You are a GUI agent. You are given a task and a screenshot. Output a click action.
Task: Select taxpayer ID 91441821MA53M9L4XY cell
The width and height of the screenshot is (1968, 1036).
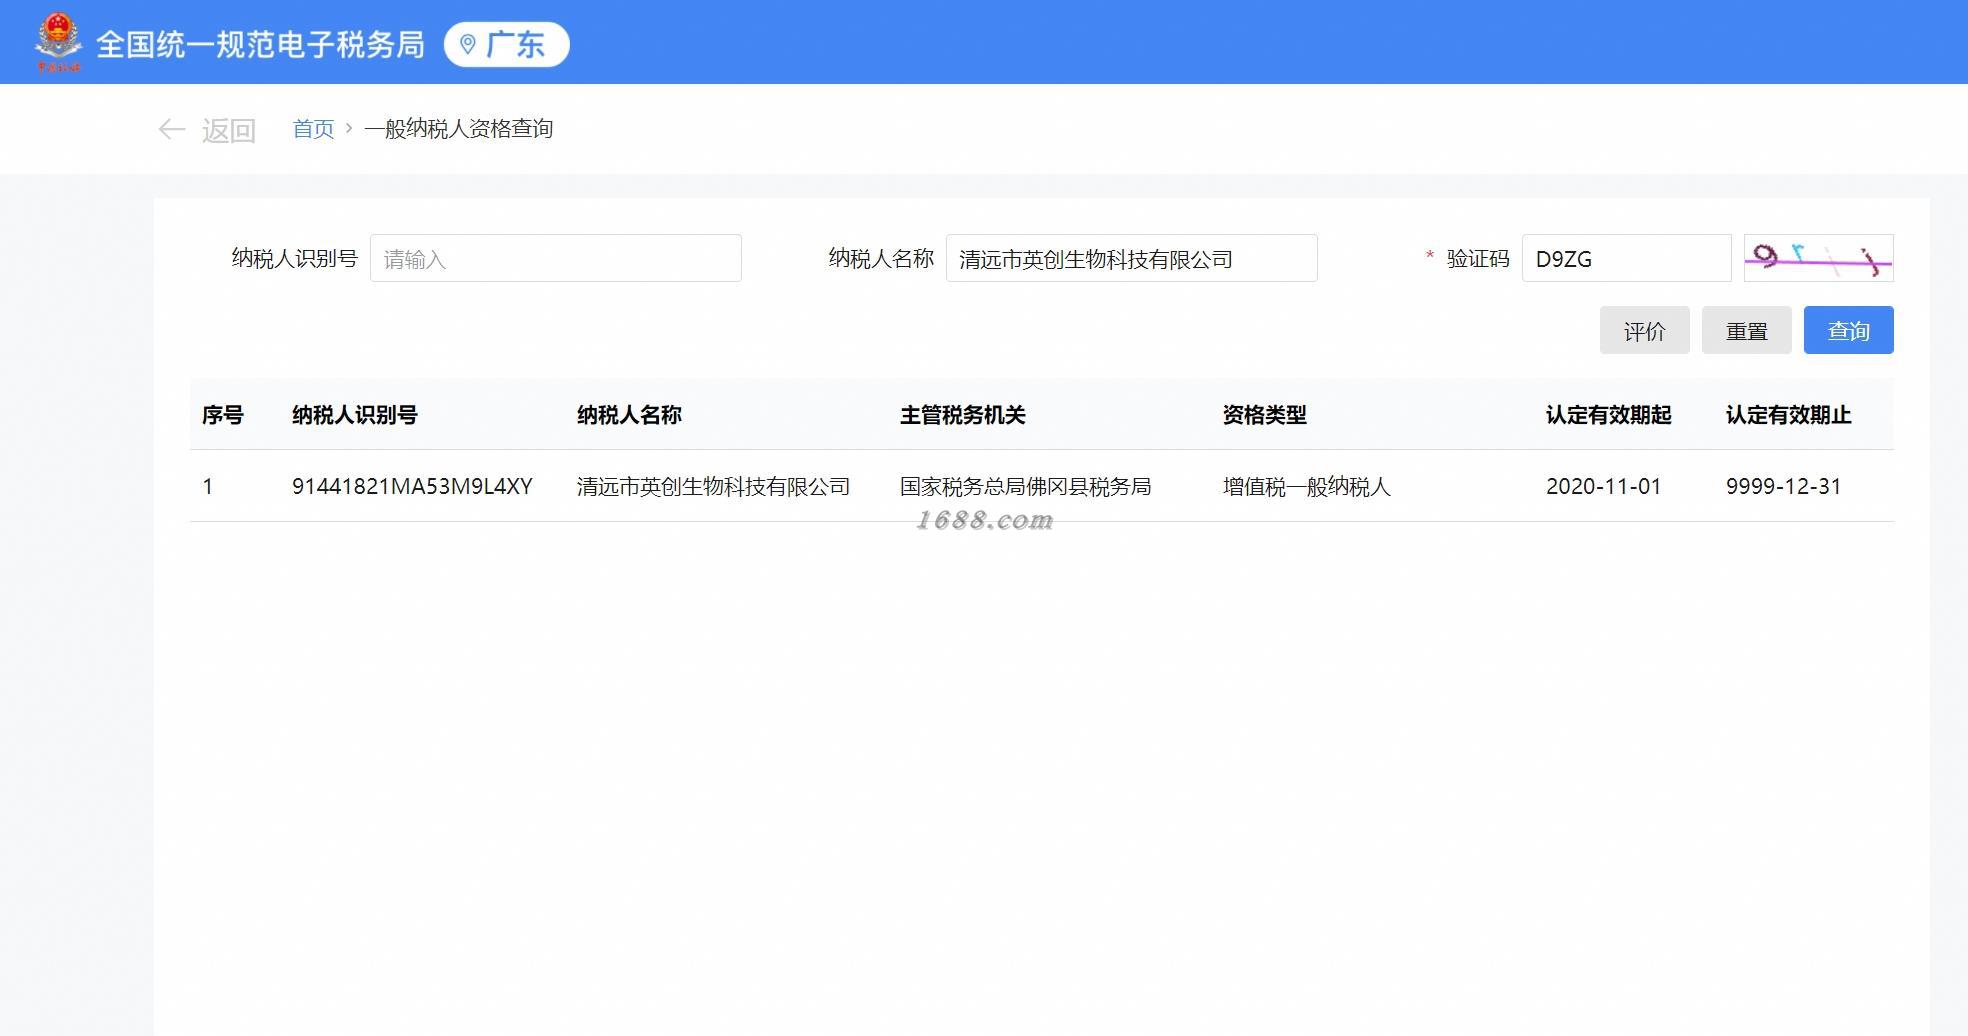point(412,486)
